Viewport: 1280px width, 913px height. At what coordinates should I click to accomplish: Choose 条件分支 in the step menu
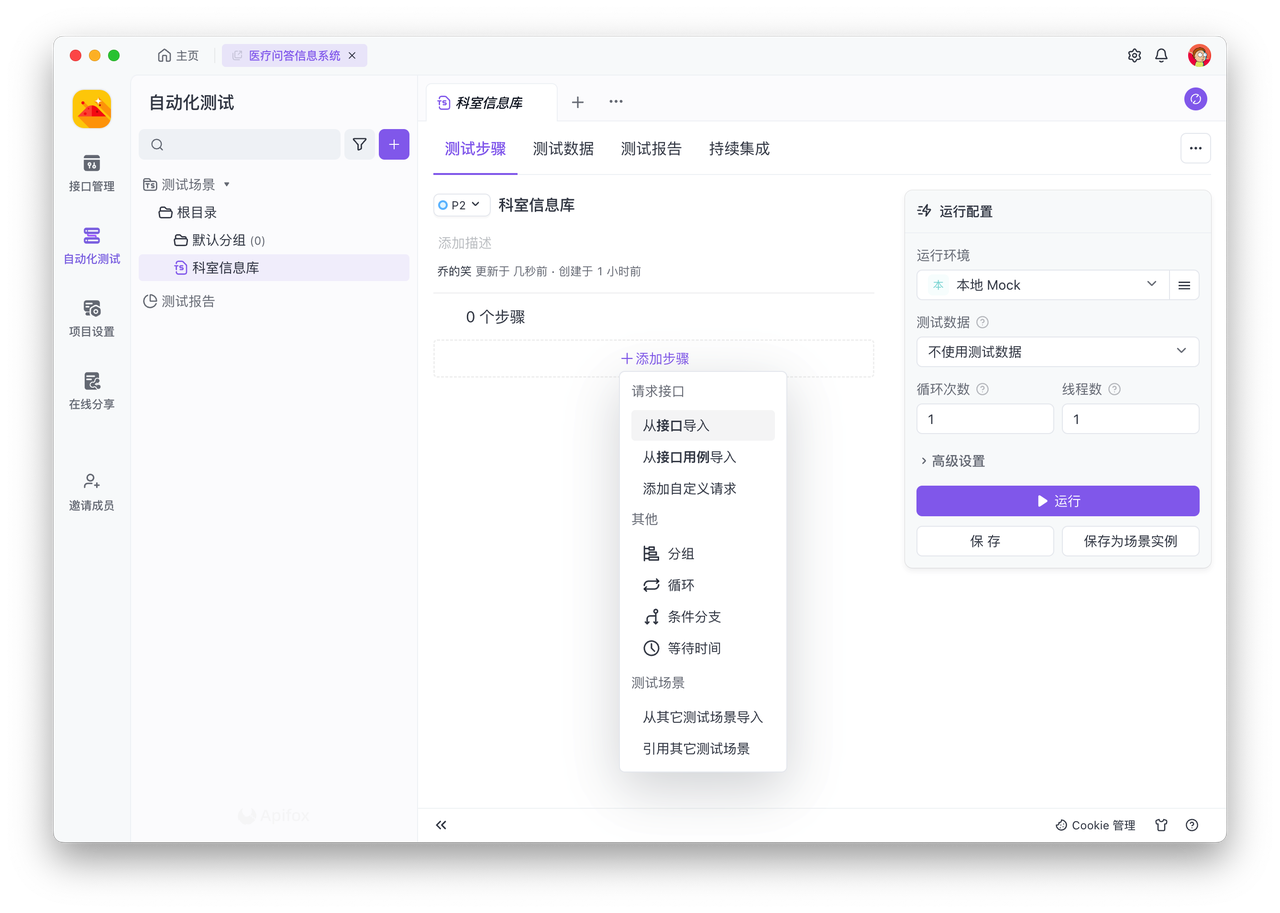pyautogui.click(x=694, y=617)
